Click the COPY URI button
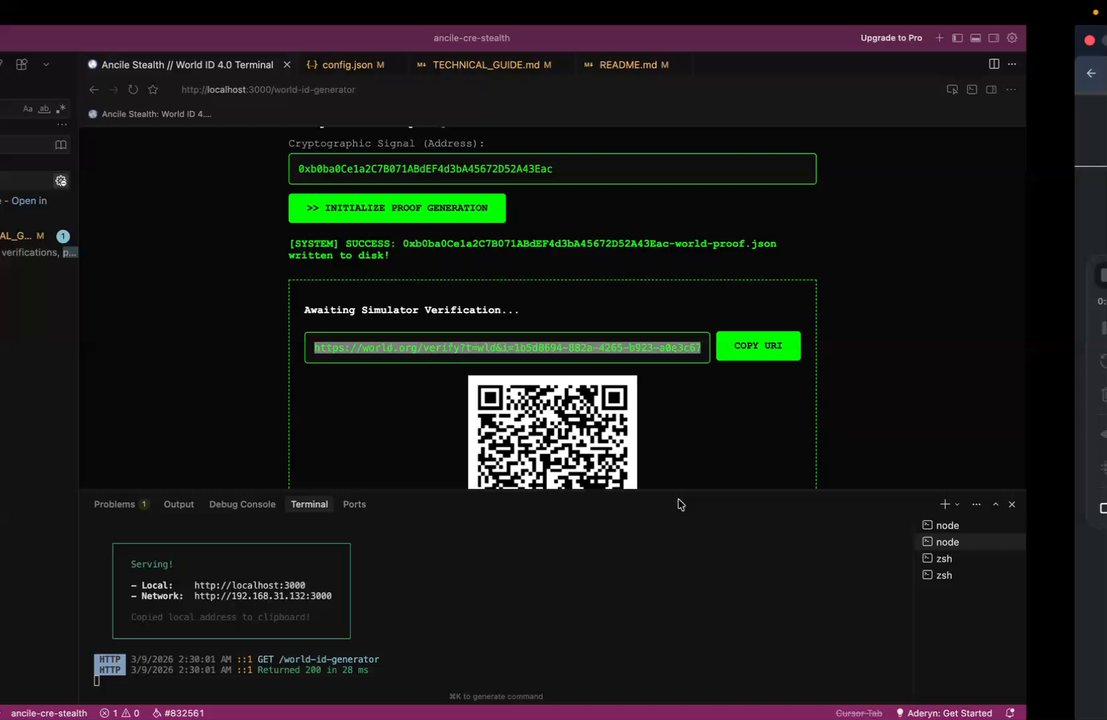 coord(758,346)
